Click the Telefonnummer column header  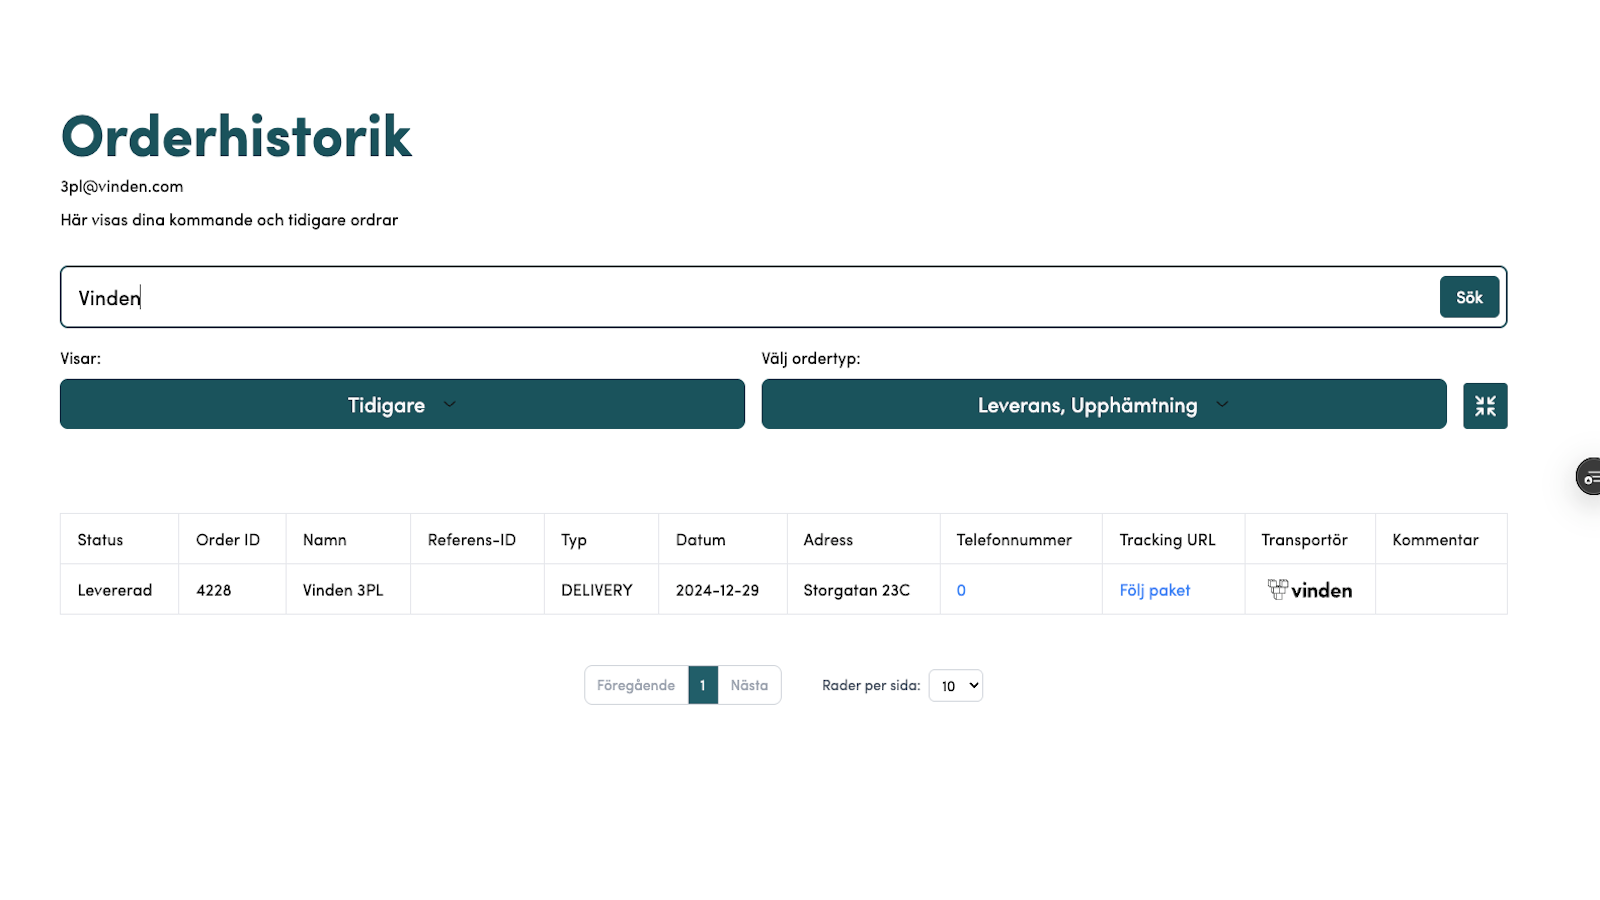1021,539
